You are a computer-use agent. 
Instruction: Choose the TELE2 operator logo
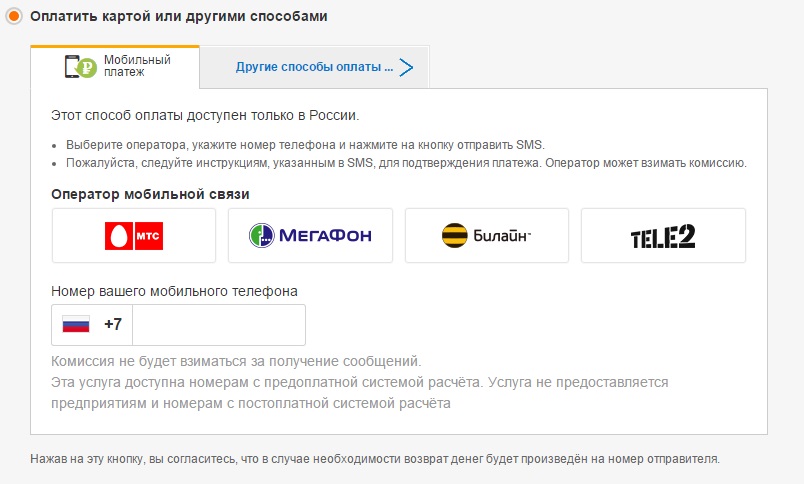point(663,236)
